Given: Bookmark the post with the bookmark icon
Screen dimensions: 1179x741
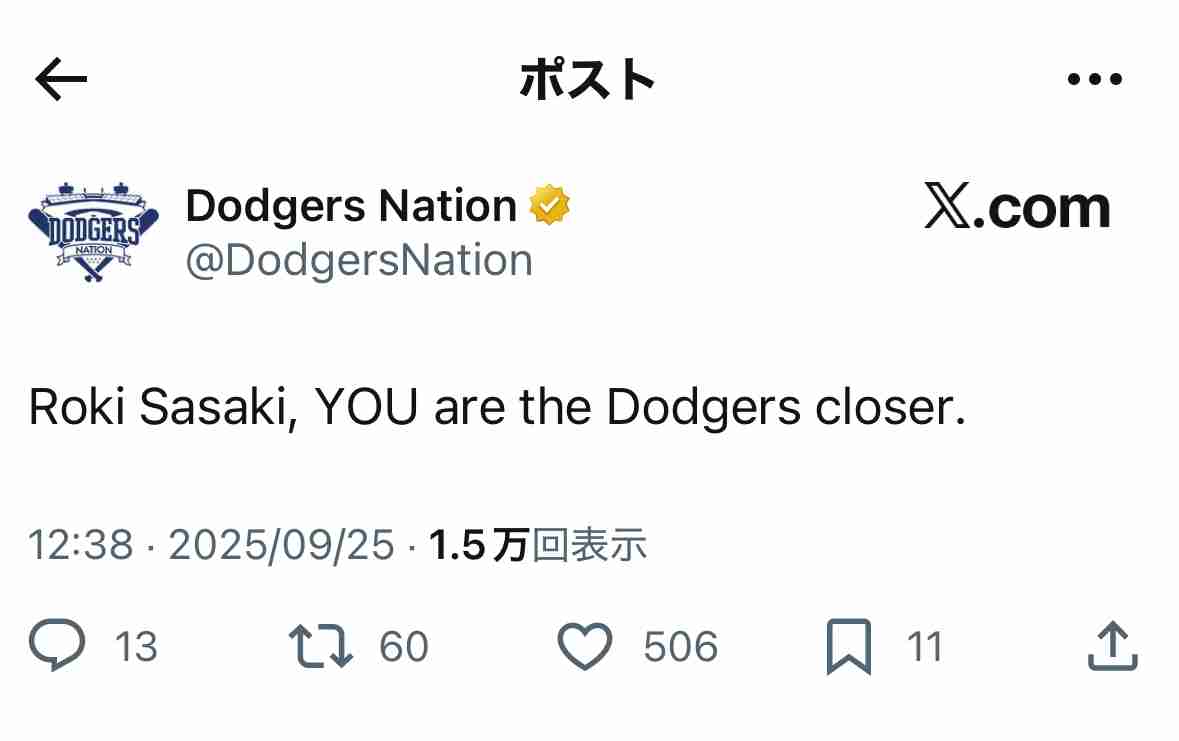Looking at the screenshot, I should coord(849,646).
